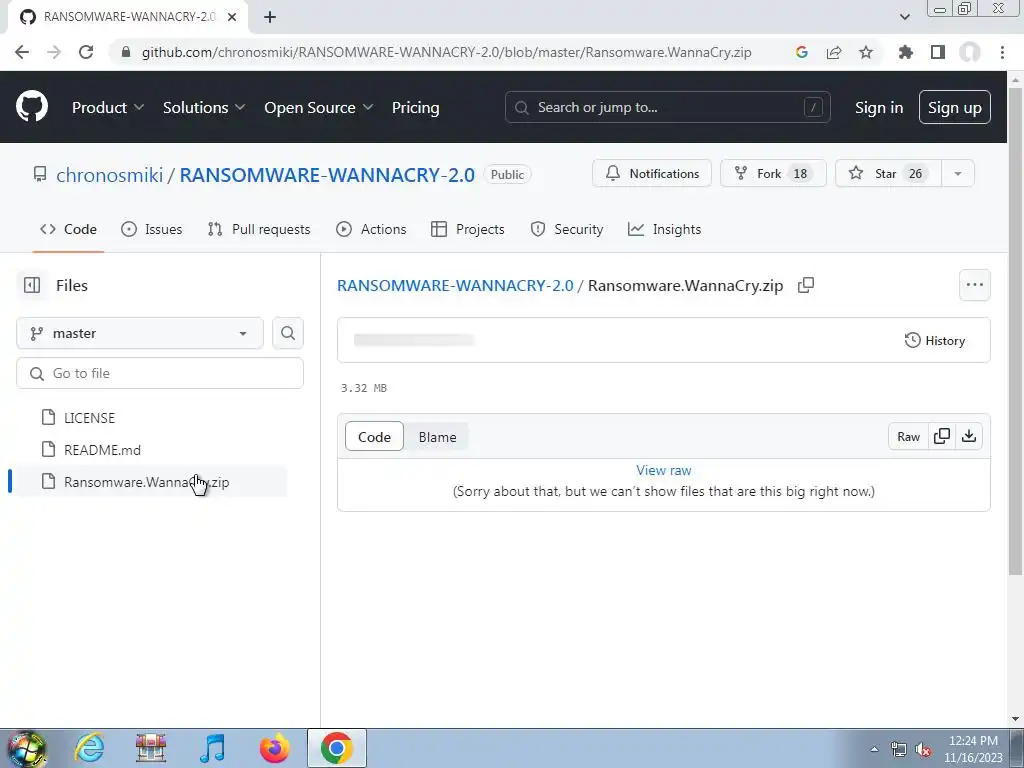The width and height of the screenshot is (1024, 768).
Task: Show hidden tray icons arrow
Action: point(874,749)
